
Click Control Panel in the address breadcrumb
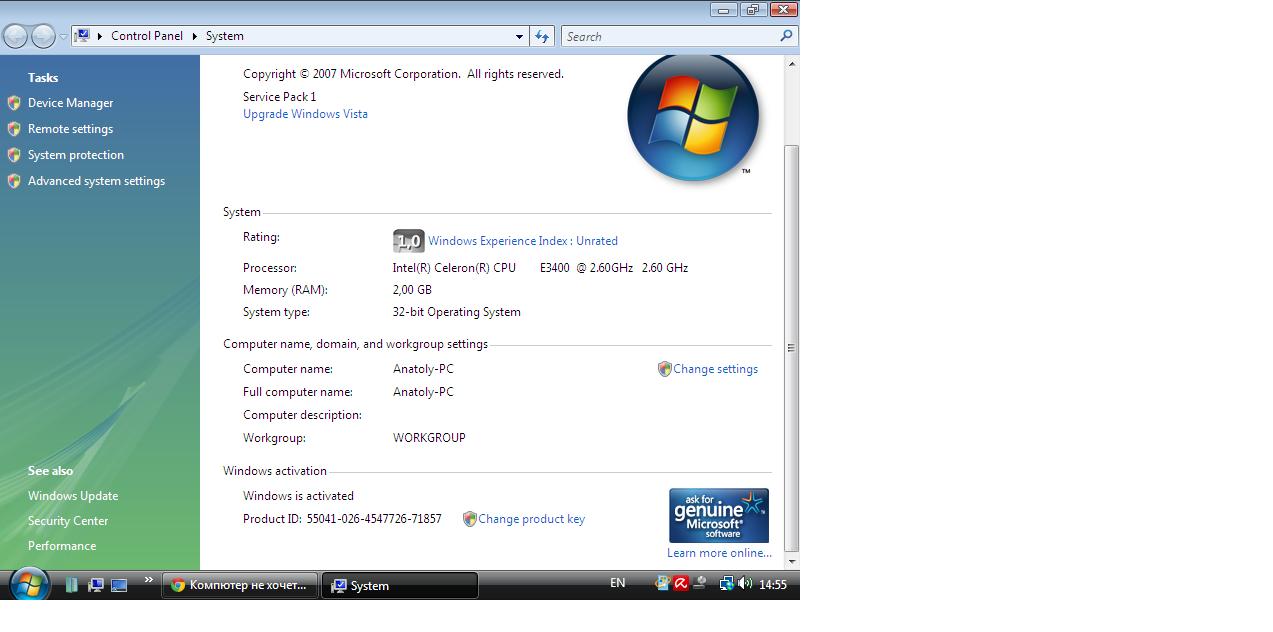click(x=147, y=36)
